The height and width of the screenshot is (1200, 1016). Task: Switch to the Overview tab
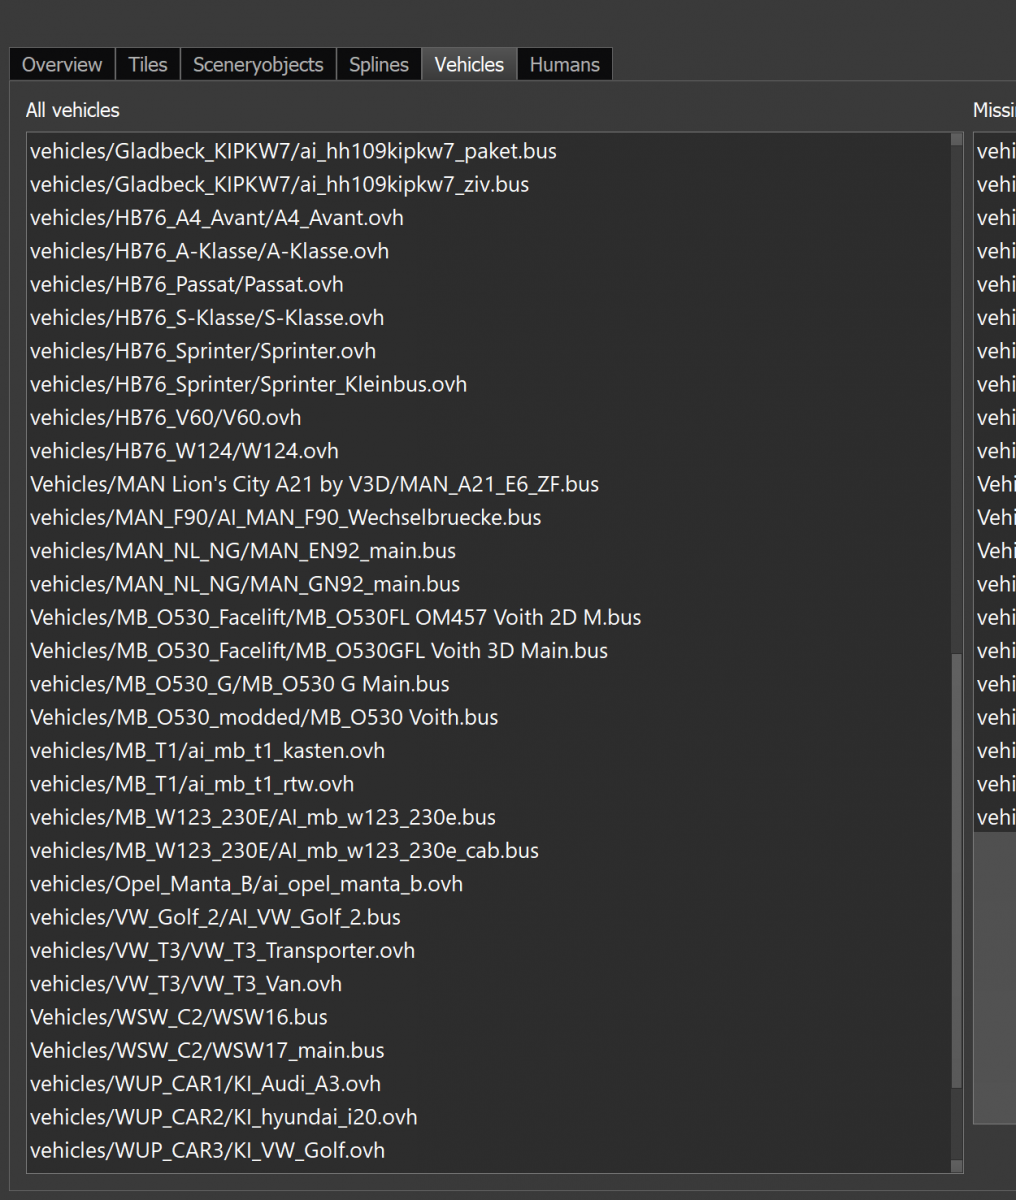click(62, 65)
